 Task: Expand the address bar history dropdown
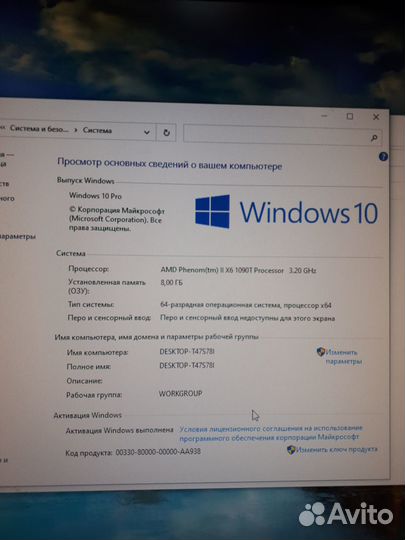click(147, 132)
